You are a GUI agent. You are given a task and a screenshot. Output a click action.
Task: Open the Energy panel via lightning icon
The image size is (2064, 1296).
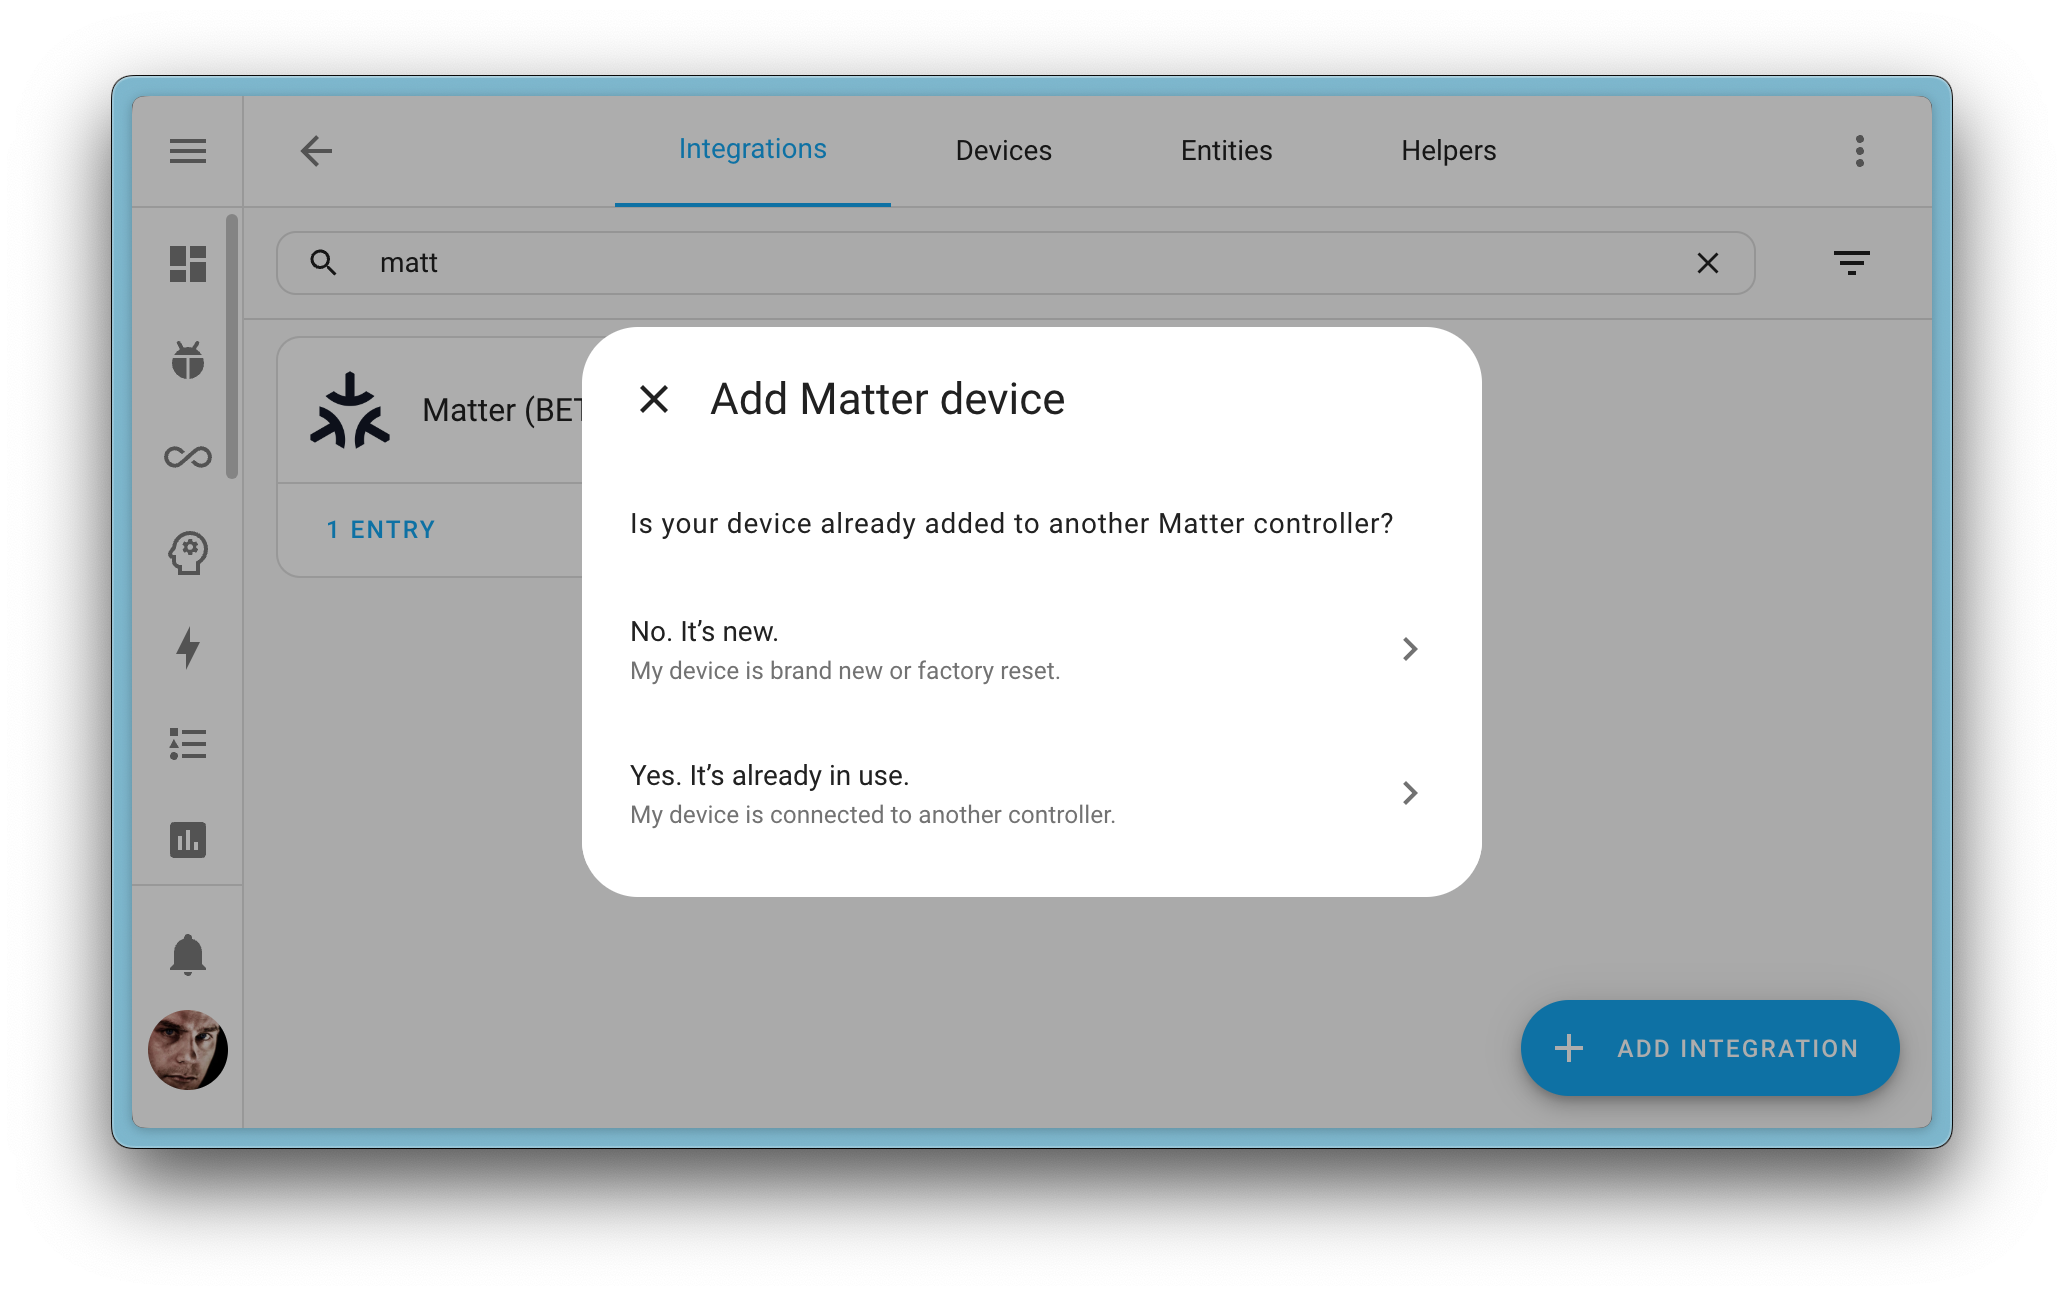(x=187, y=648)
